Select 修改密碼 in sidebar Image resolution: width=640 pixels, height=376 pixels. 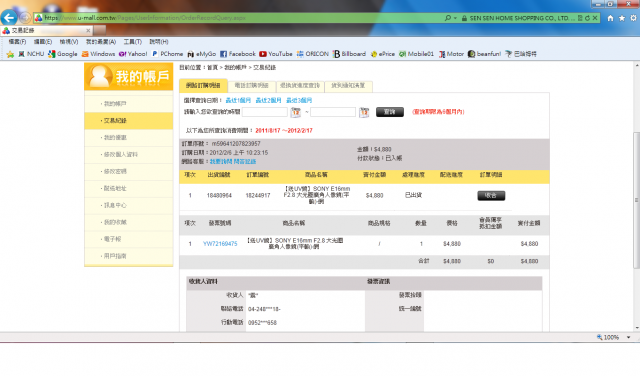click(x=129, y=171)
